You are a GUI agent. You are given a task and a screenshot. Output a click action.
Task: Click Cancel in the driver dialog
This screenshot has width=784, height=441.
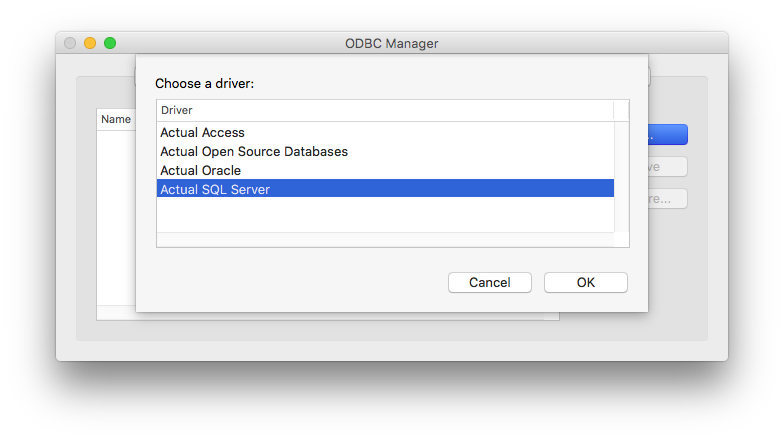[490, 282]
